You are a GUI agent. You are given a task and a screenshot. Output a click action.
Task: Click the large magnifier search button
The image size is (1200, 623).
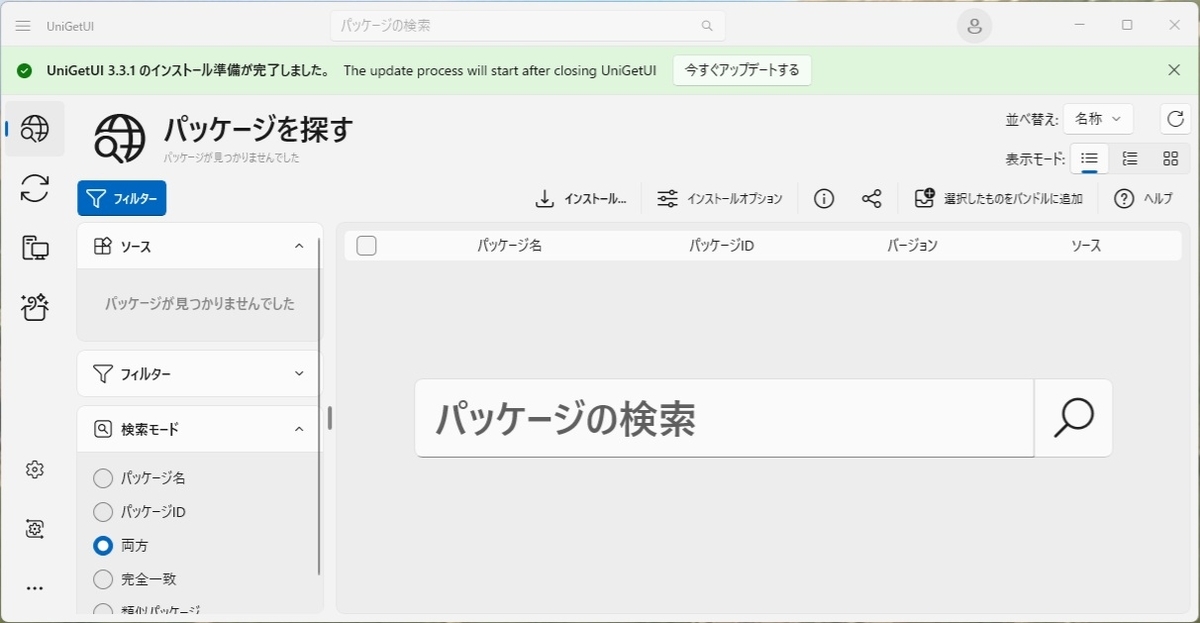tap(1074, 418)
